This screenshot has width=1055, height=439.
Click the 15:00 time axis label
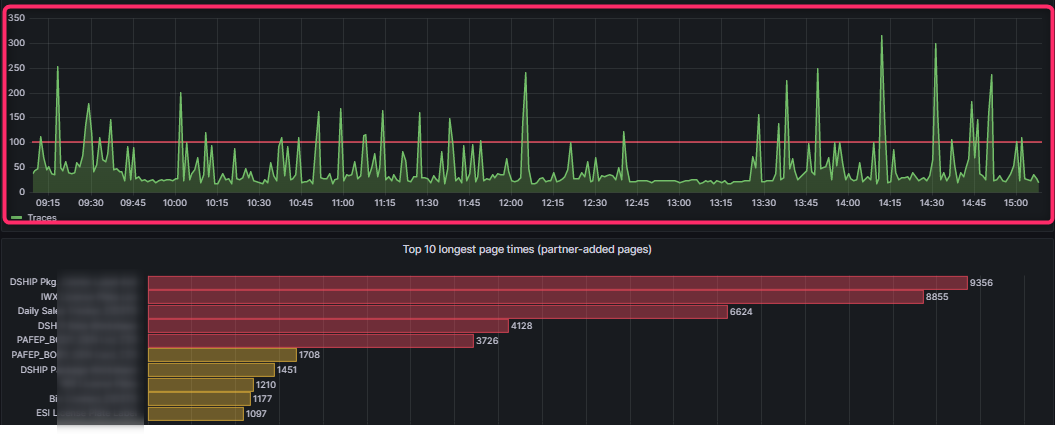[x=1016, y=203]
